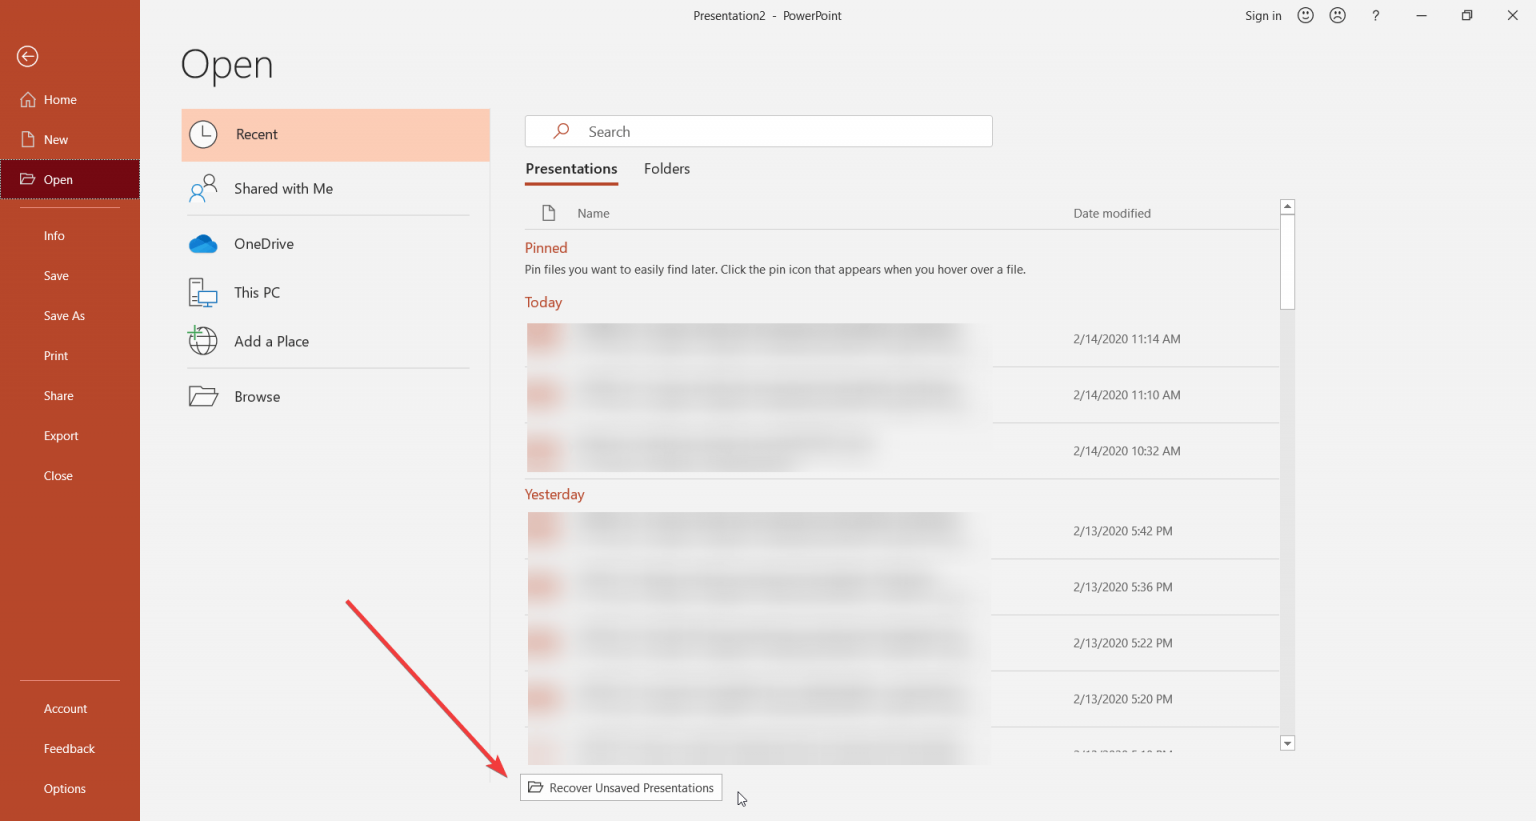
Task: Click the scrollbar down arrow
Action: [x=1288, y=742]
